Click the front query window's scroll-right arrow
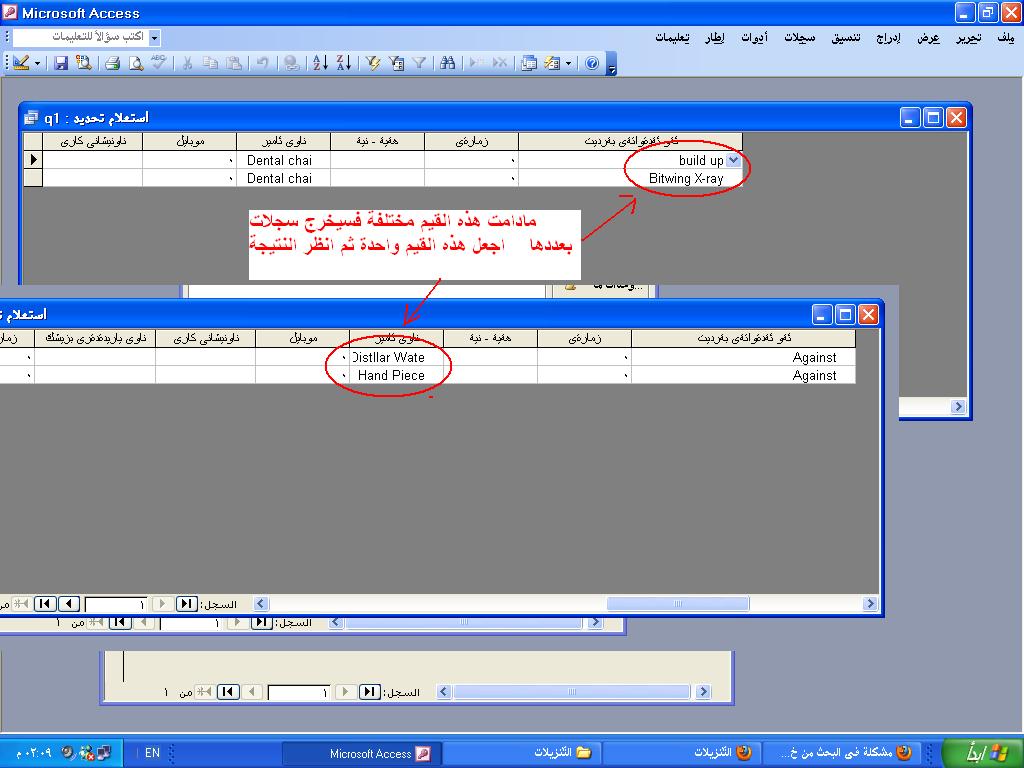The height and width of the screenshot is (768, 1024). click(x=869, y=604)
